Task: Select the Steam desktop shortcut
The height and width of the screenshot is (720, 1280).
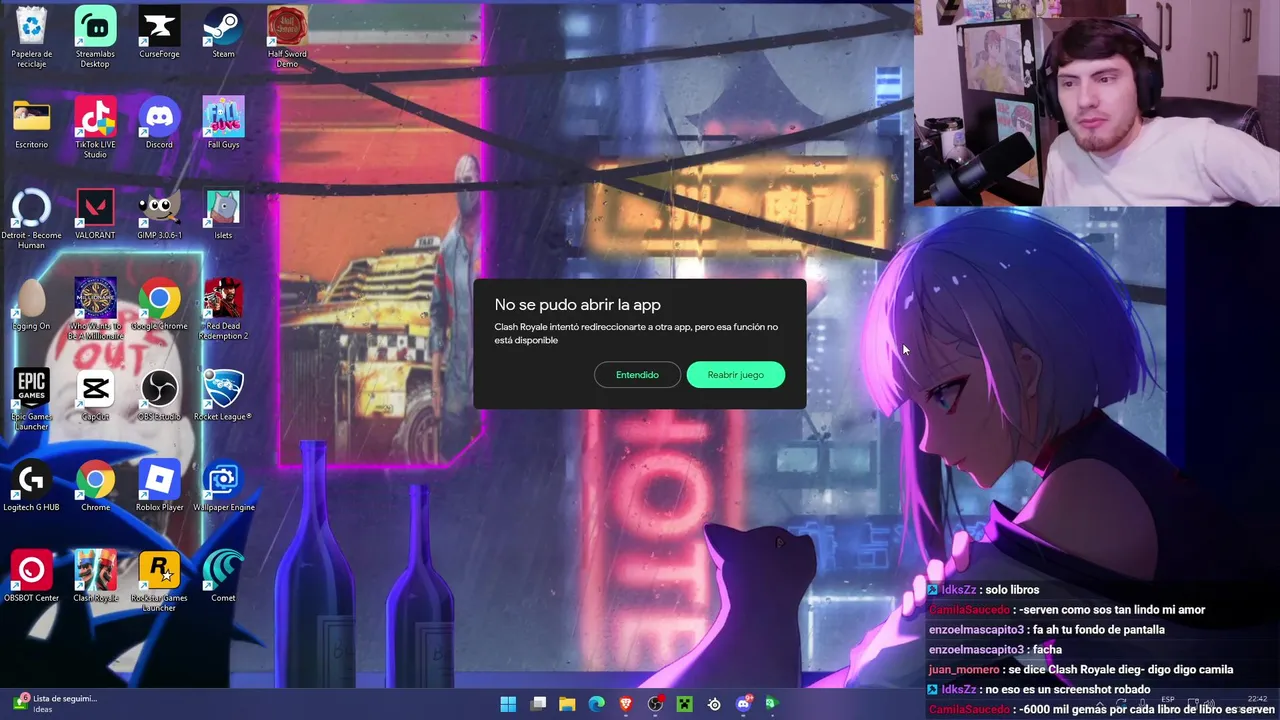Action: (x=223, y=33)
